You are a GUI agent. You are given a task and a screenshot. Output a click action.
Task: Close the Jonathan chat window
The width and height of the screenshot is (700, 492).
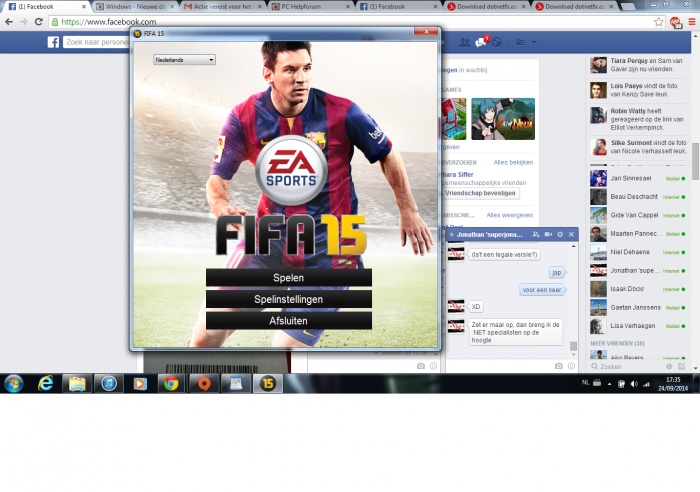(x=571, y=234)
